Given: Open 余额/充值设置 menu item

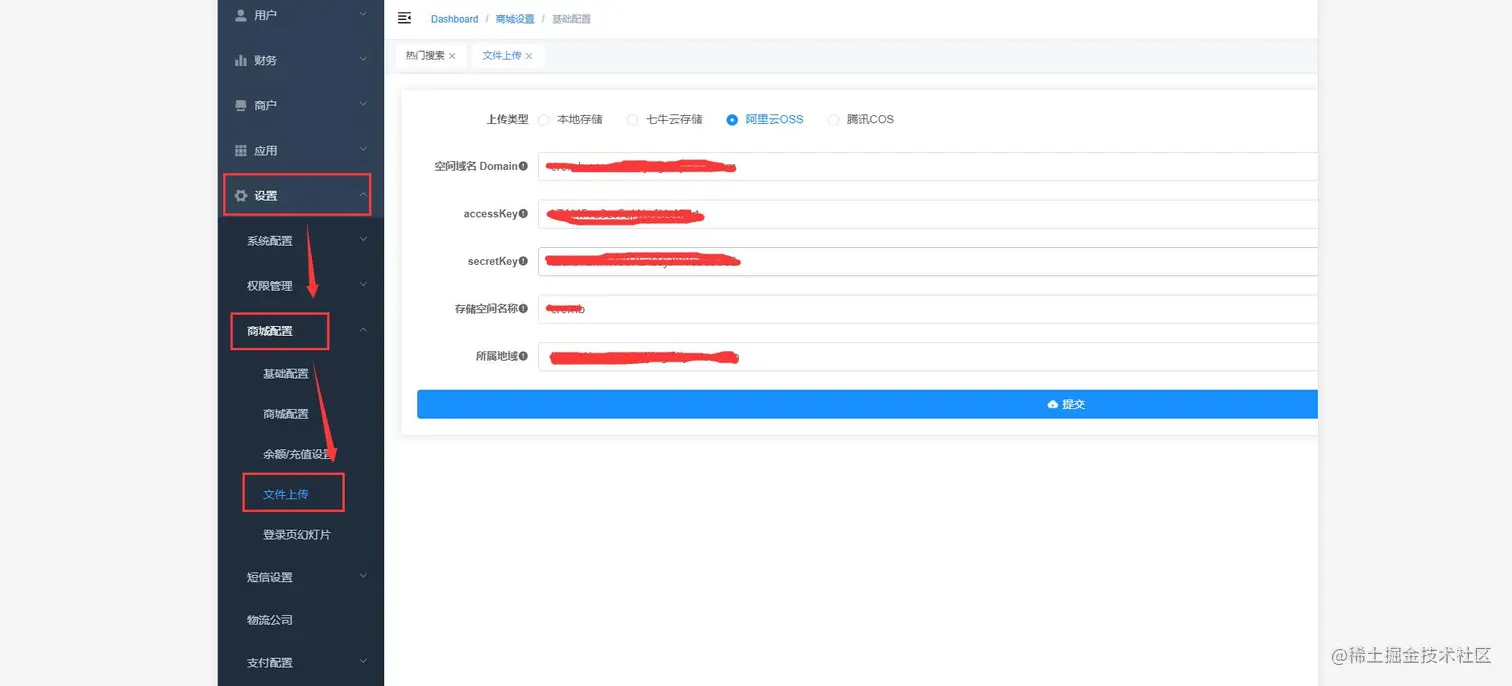Looking at the screenshot, I should tap(298, 454).
